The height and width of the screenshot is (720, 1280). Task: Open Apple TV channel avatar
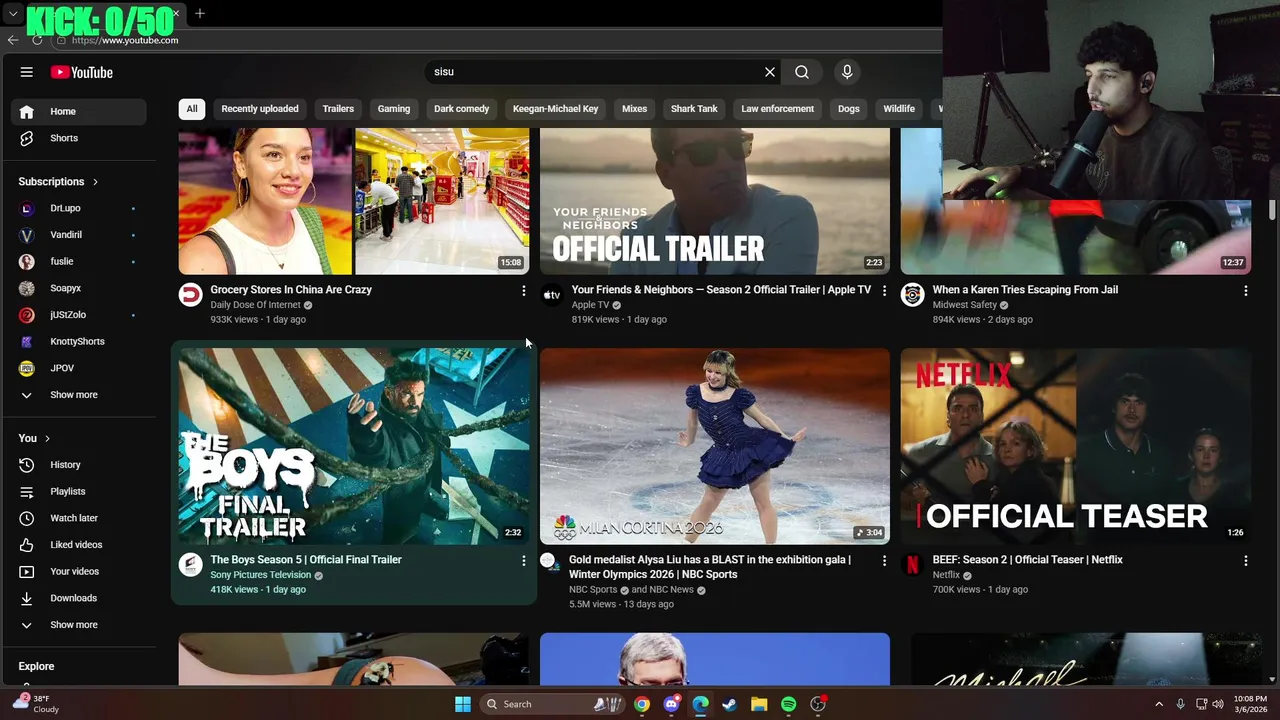pyautogui.click(x=551, y=294)
